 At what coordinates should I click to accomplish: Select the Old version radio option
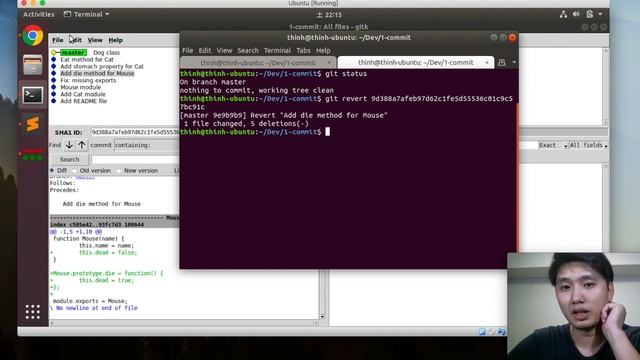click(74, 171)
